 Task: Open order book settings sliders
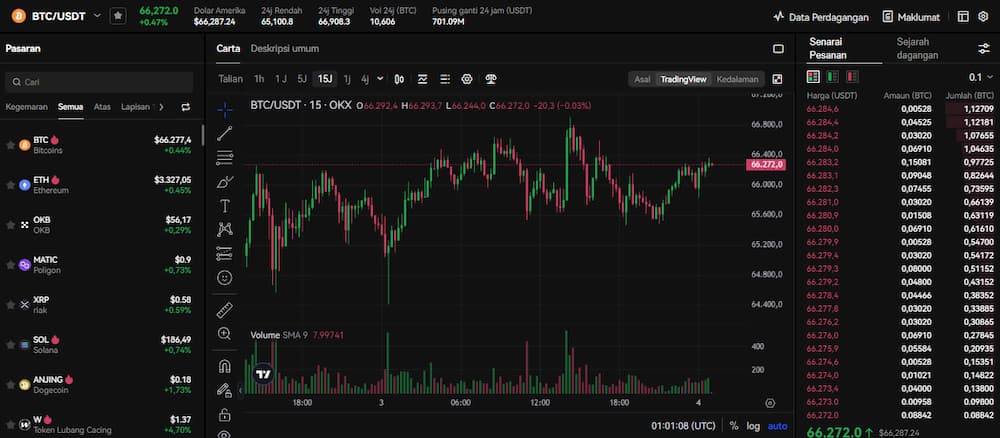983,48
